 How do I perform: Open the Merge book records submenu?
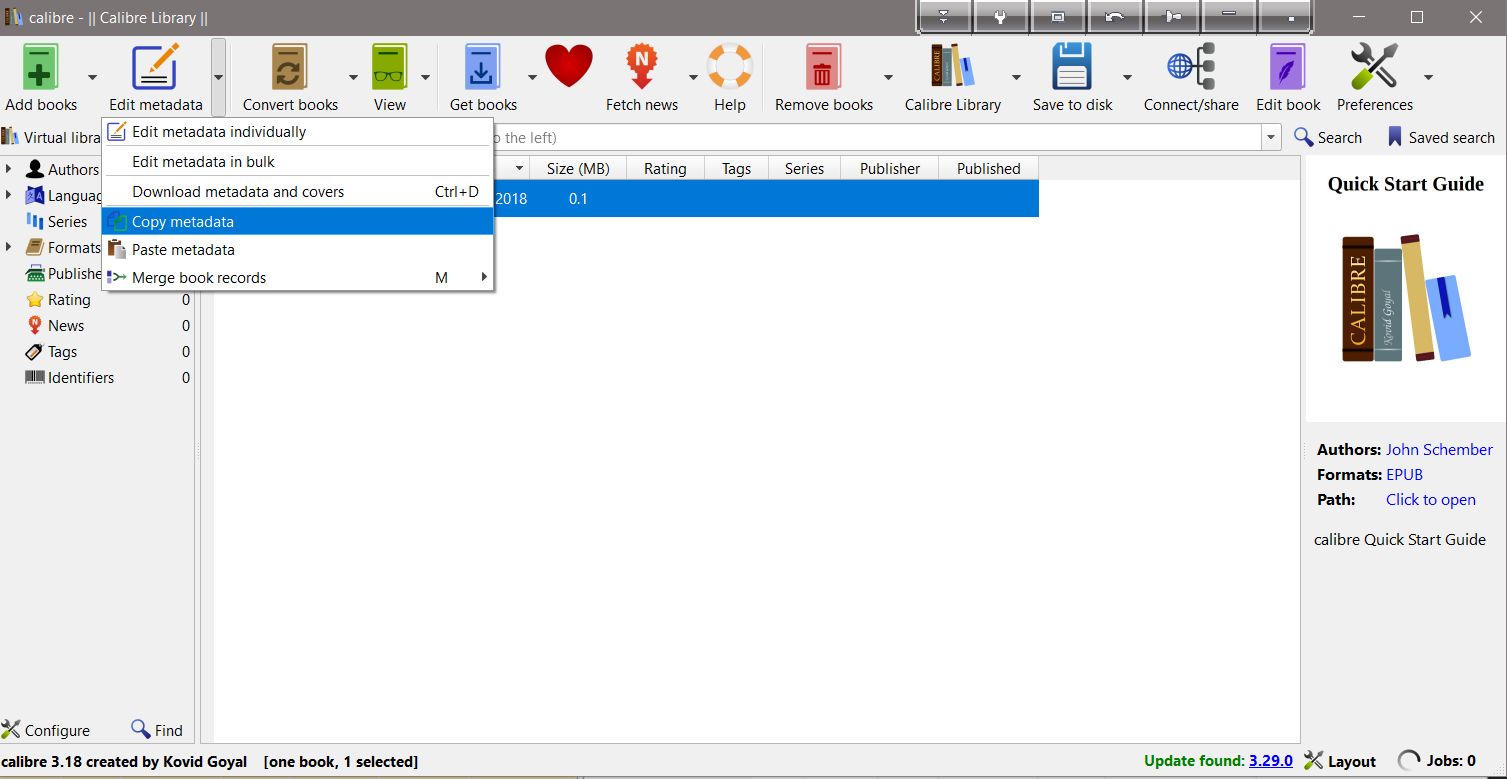297,278
